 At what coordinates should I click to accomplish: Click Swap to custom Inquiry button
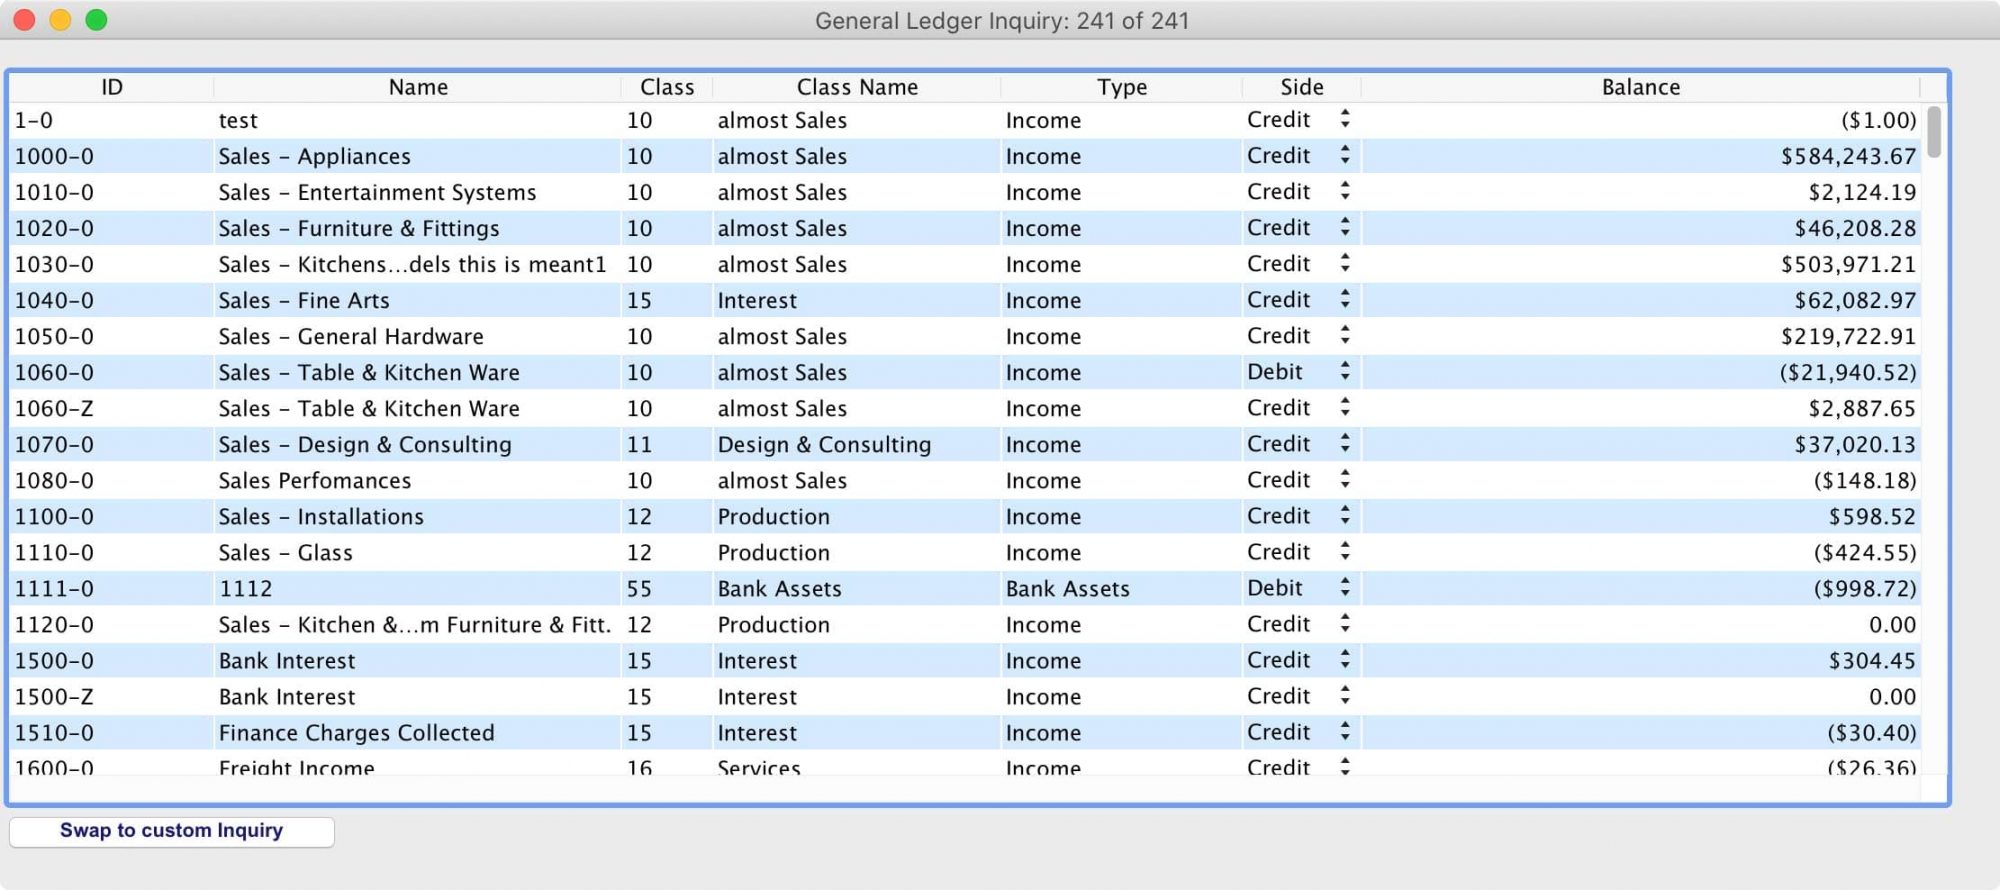coord(172,831)
